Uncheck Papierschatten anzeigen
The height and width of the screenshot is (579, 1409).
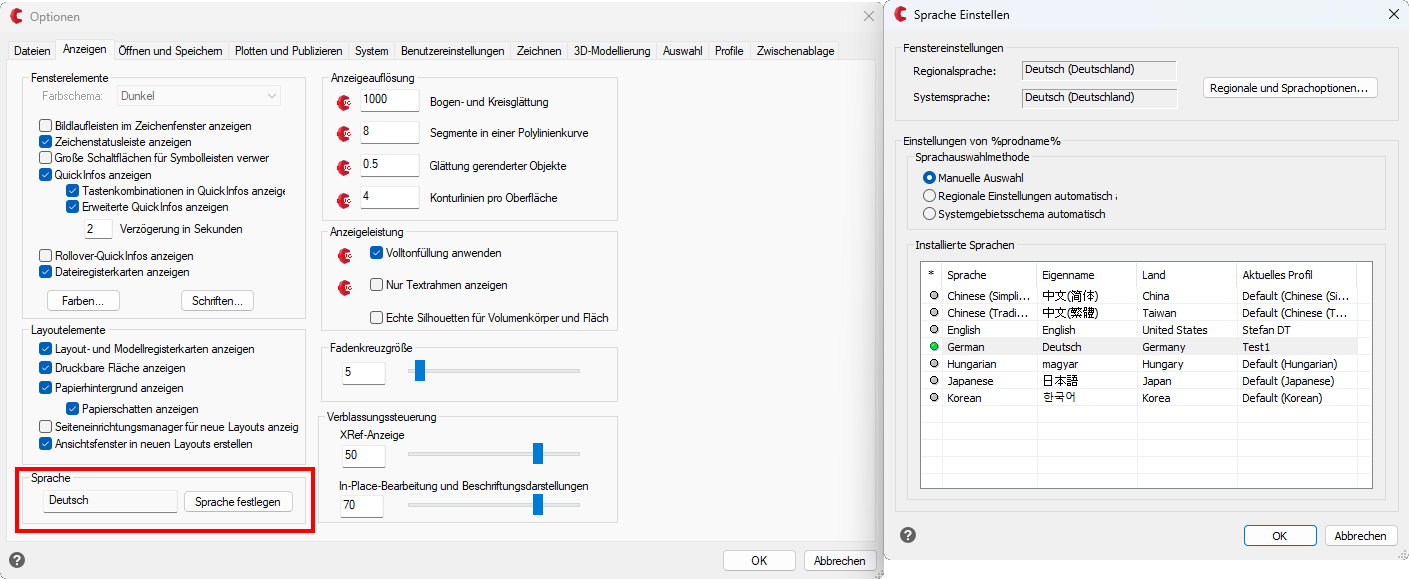click(73, 408)
